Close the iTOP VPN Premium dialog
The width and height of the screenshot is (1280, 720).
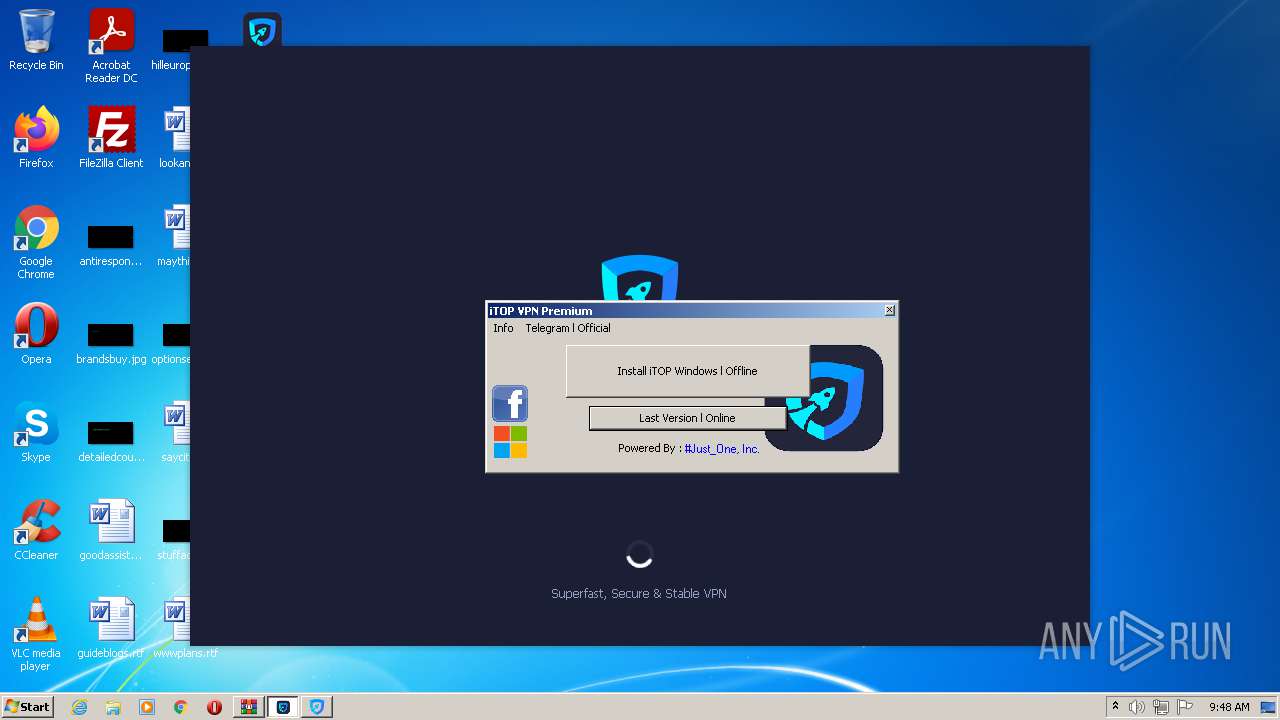coord(889,310)
